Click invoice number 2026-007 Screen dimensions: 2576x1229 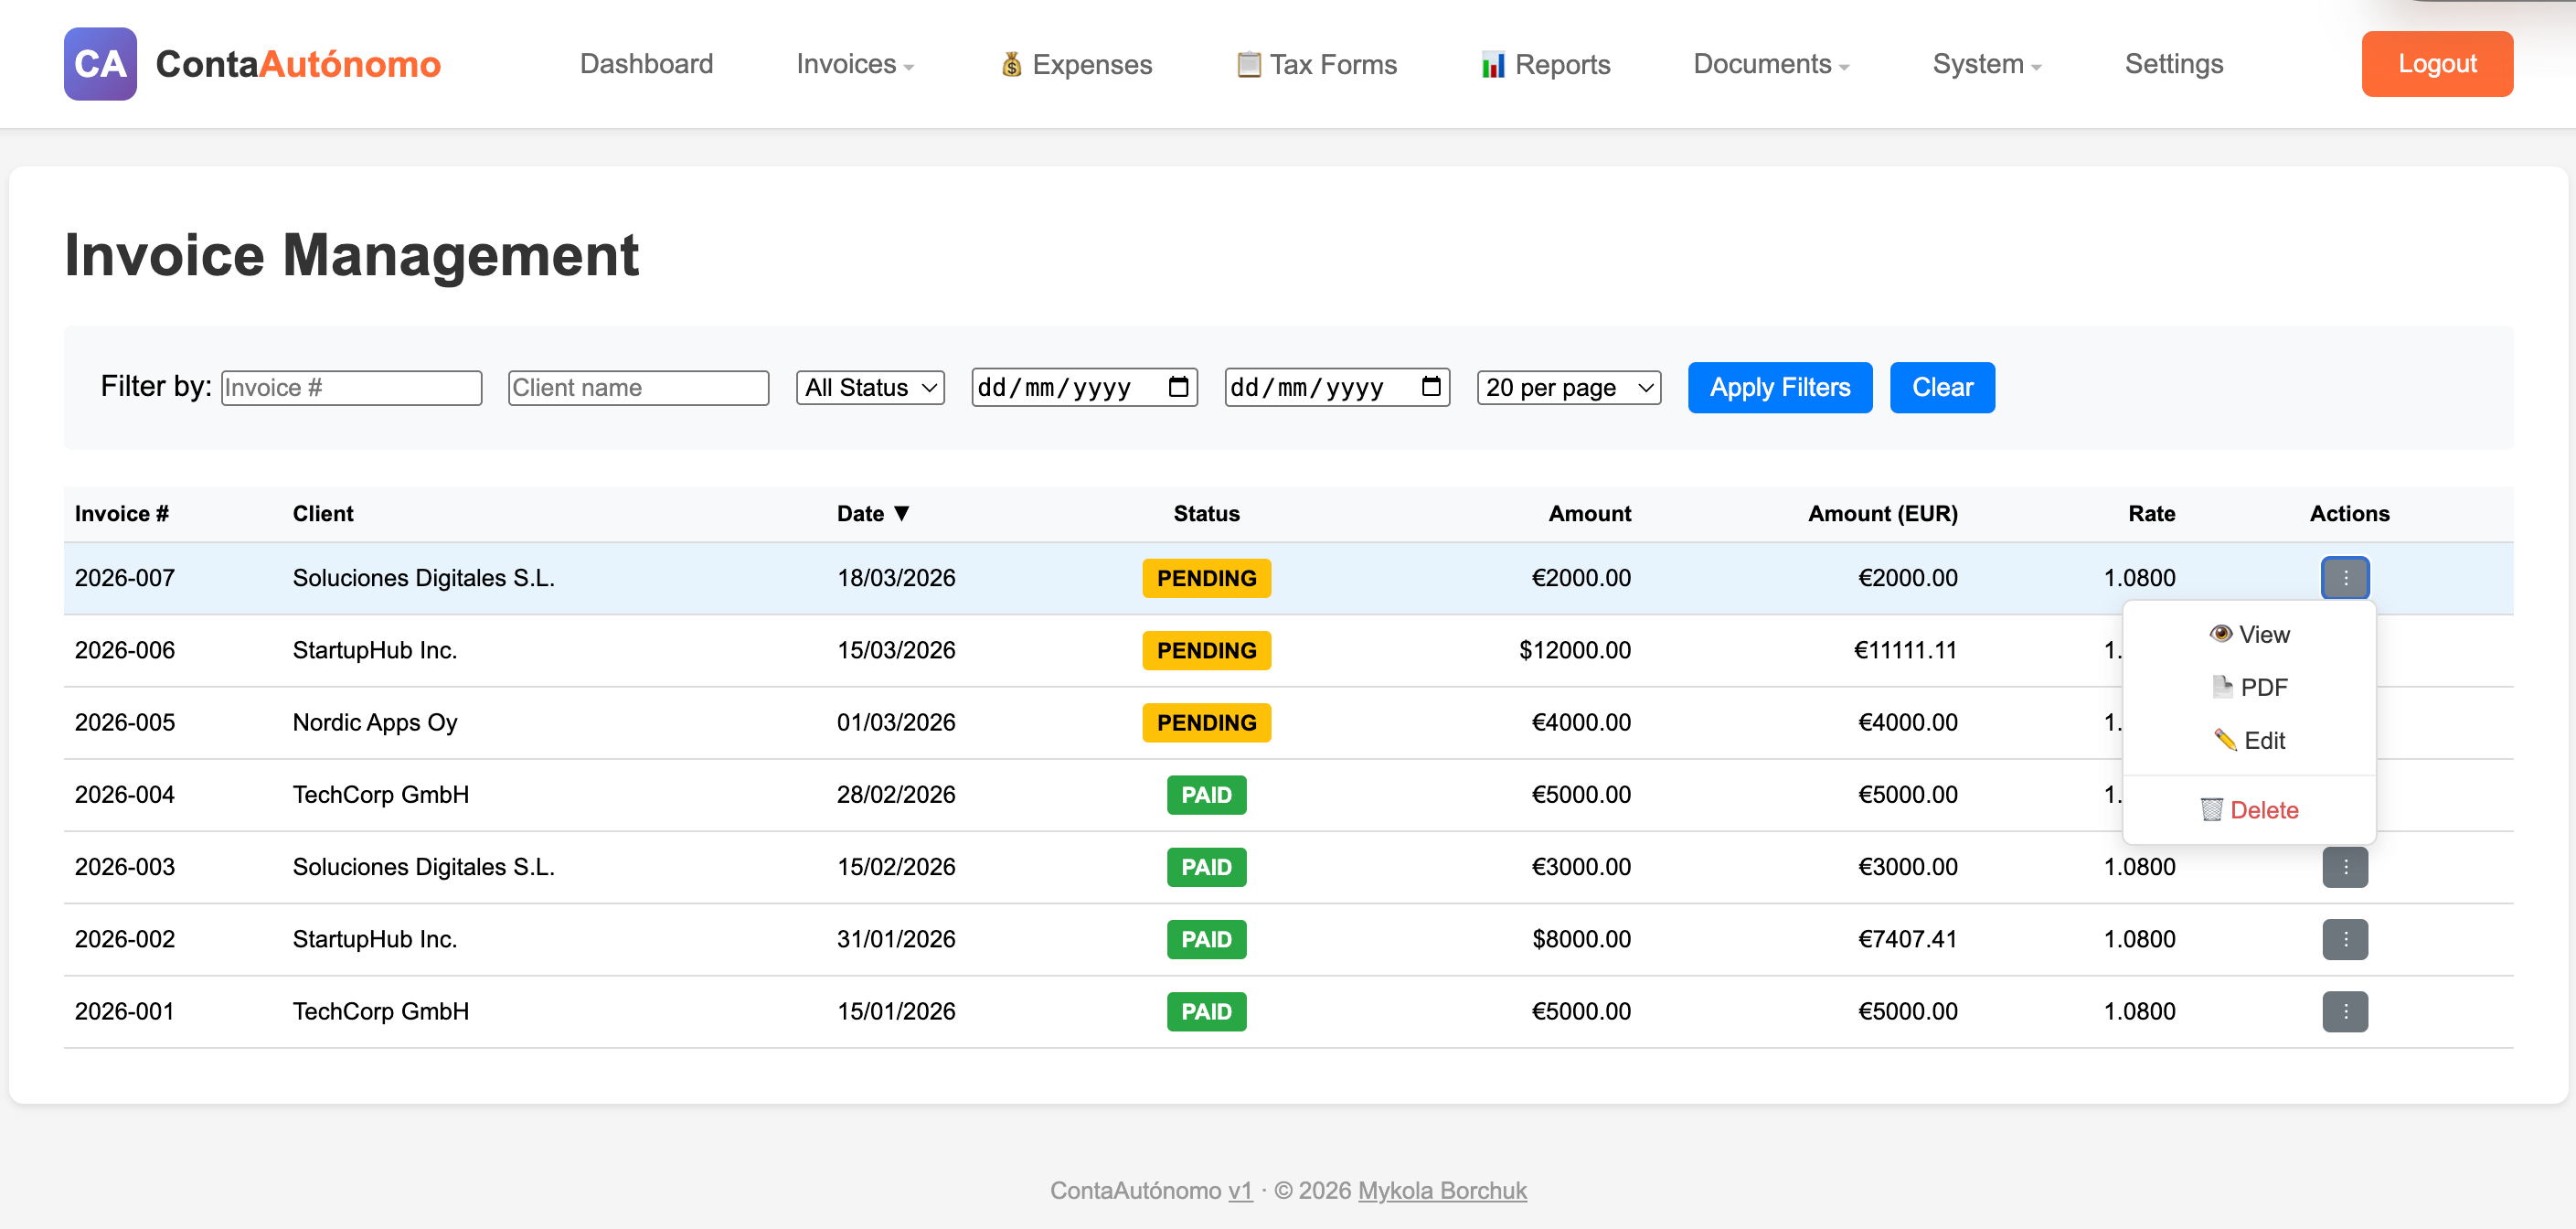point(125,578)
